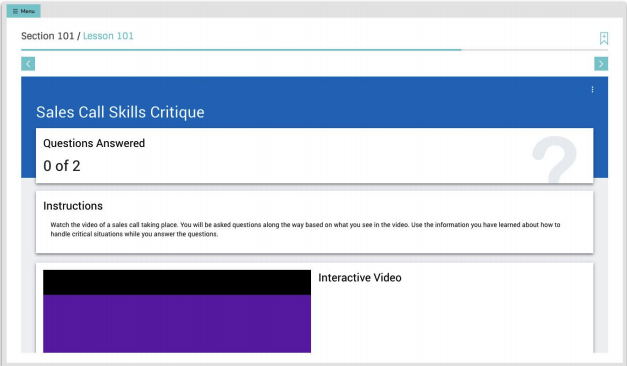
Task: Click the Section 101 breadcrumb text
Action: (48, 36)
